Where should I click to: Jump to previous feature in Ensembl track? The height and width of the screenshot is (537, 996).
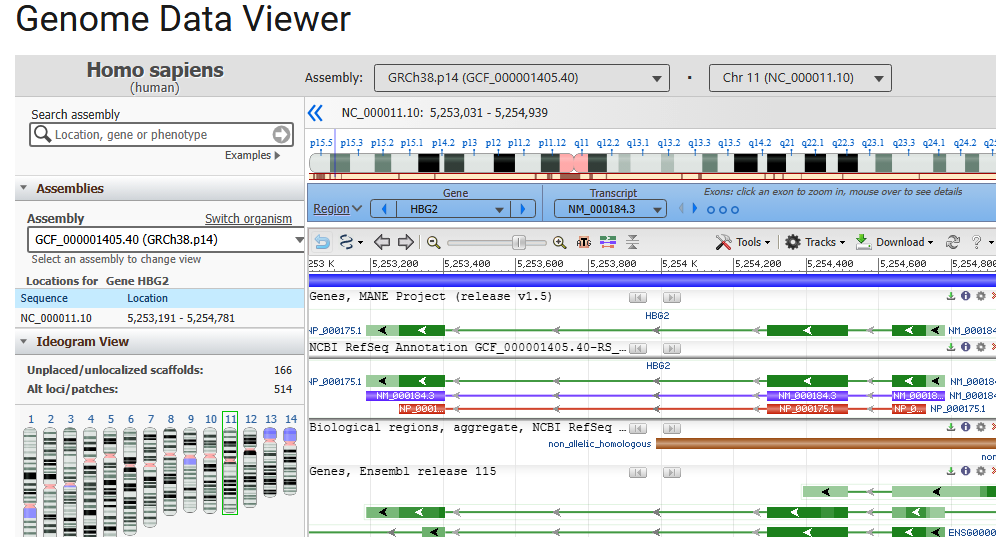(x=638, y=472)
